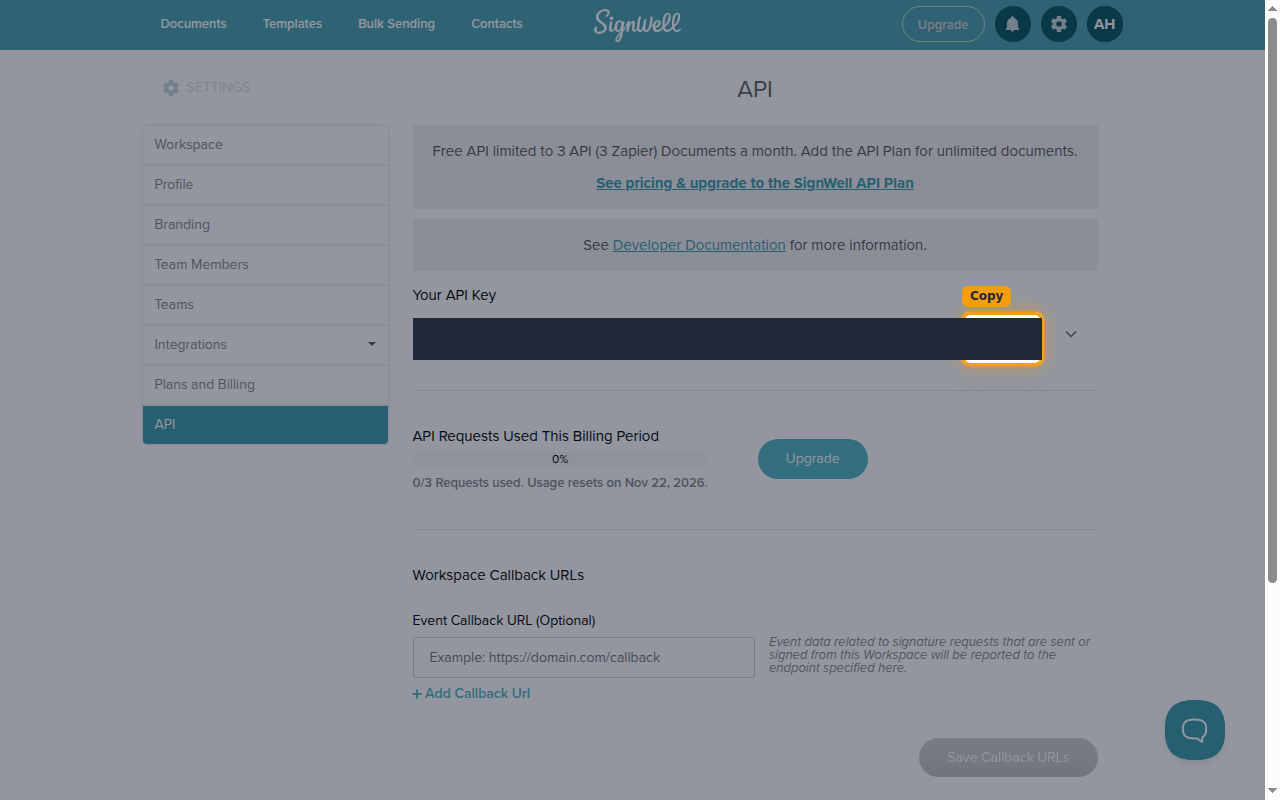Select Workspace in settings sidebar
Screen dimensions: 1280x800
click(x=265, y=145)
